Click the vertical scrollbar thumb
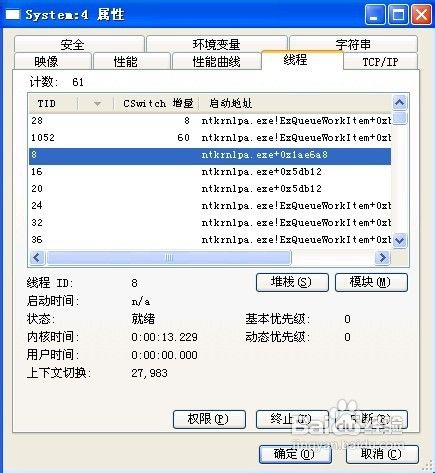 click(400, 118)
